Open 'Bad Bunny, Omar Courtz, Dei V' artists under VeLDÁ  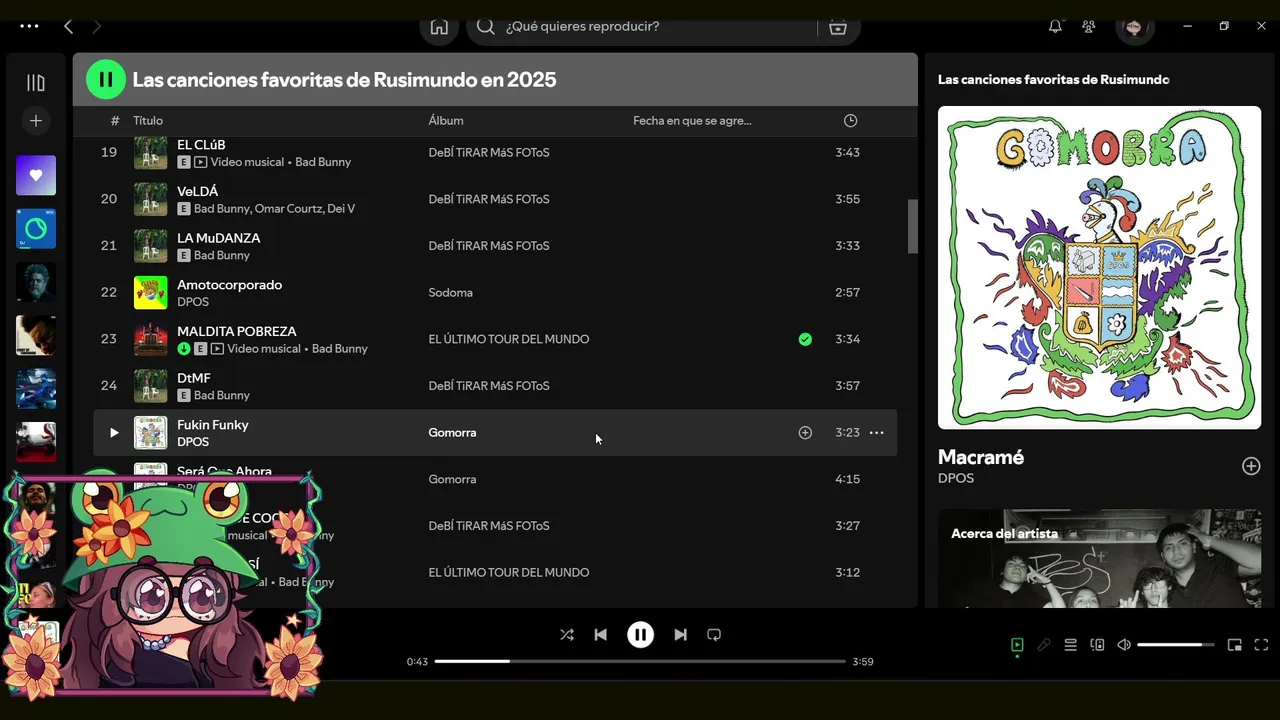coord(274,209)
